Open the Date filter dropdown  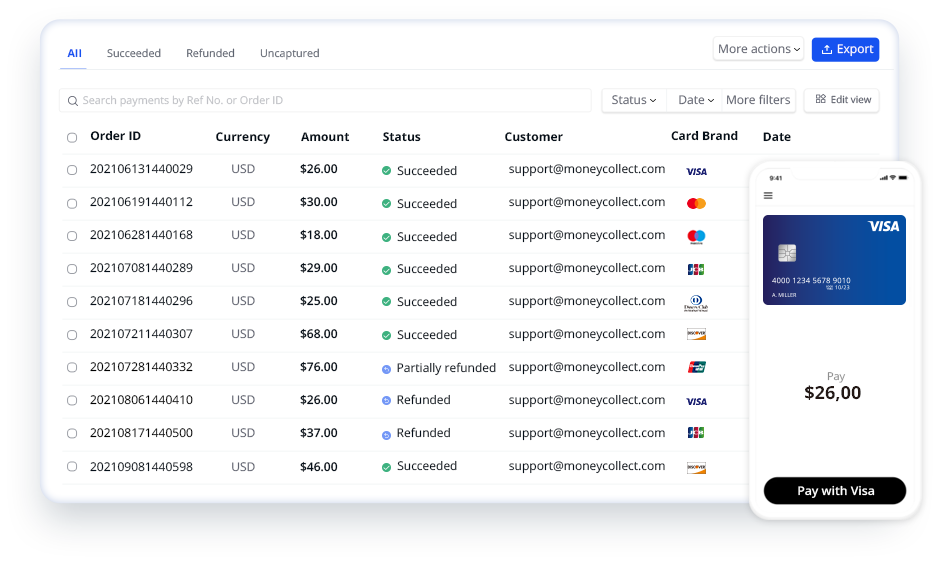tap(695, 100)
